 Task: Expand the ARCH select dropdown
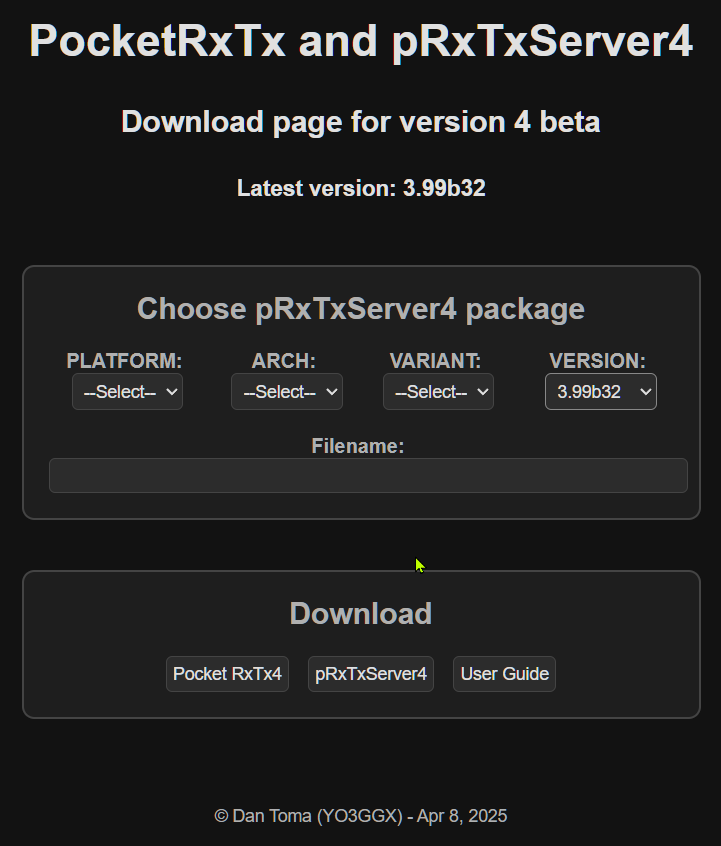[286, 392]
